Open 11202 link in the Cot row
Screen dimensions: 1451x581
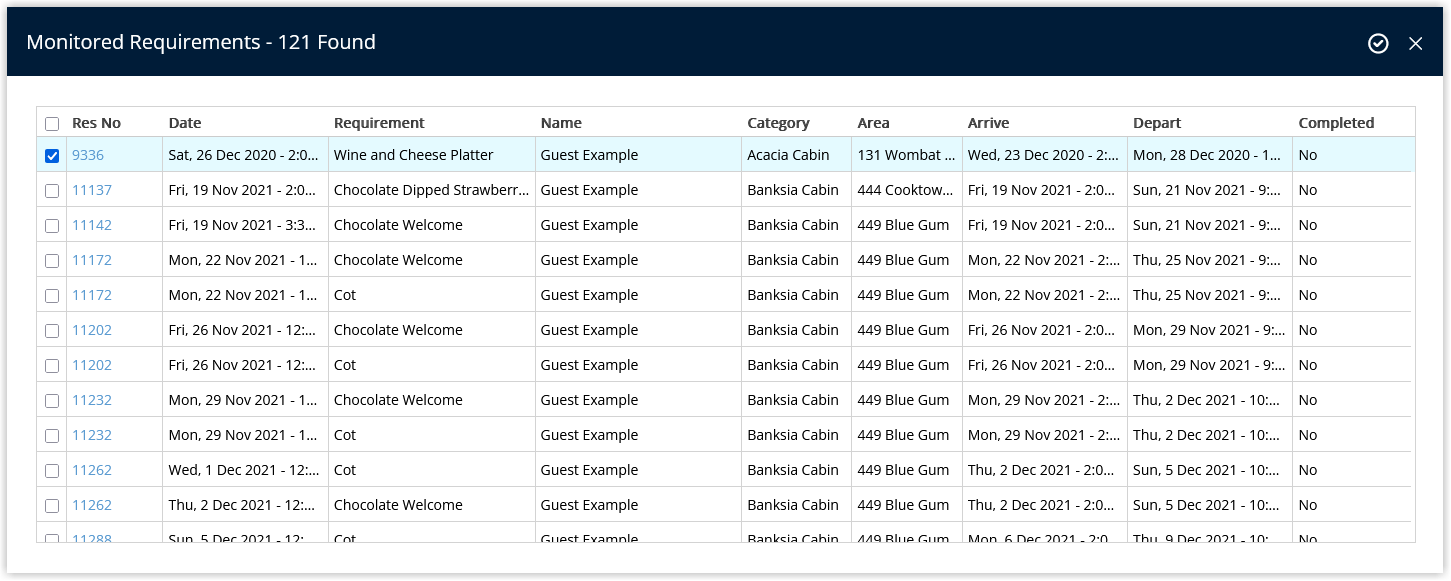[92, 365]
